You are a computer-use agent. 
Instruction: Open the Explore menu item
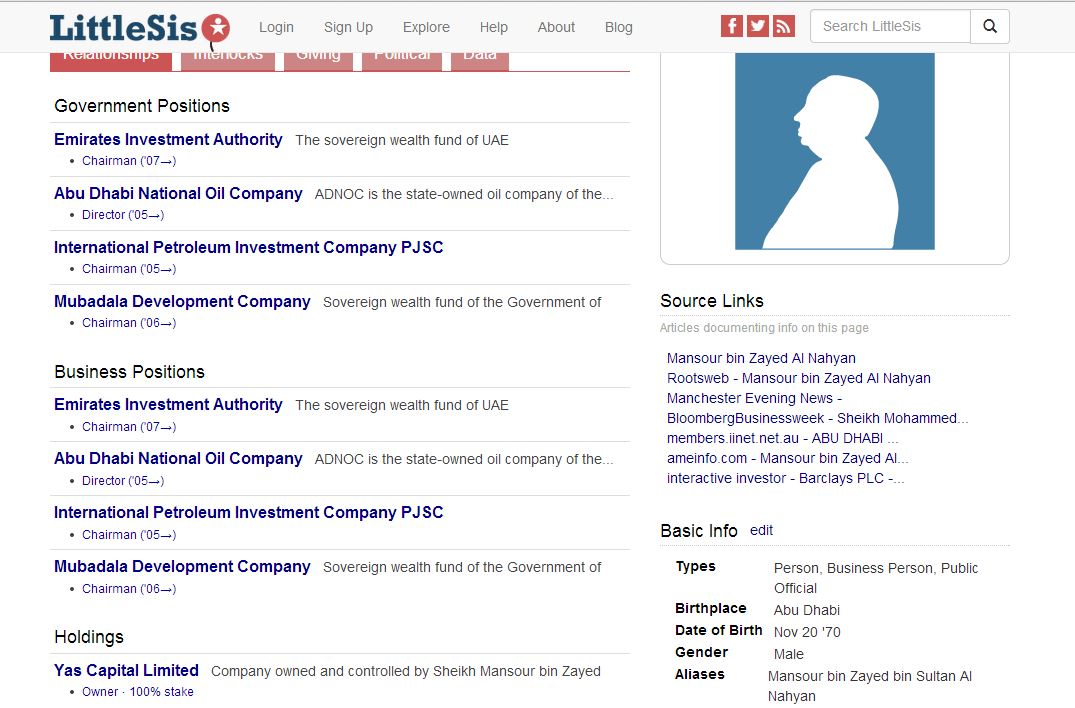click(x=426, y=27)
